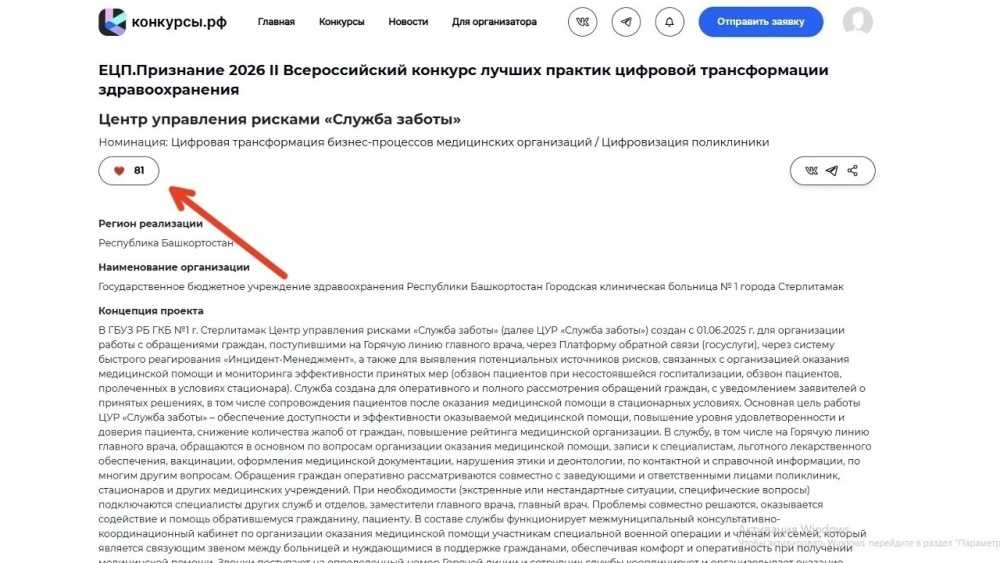The width and height of the screenshot is (1000, 563).
Task: Open the конкурсы.рф site name link
Action: 179,22
